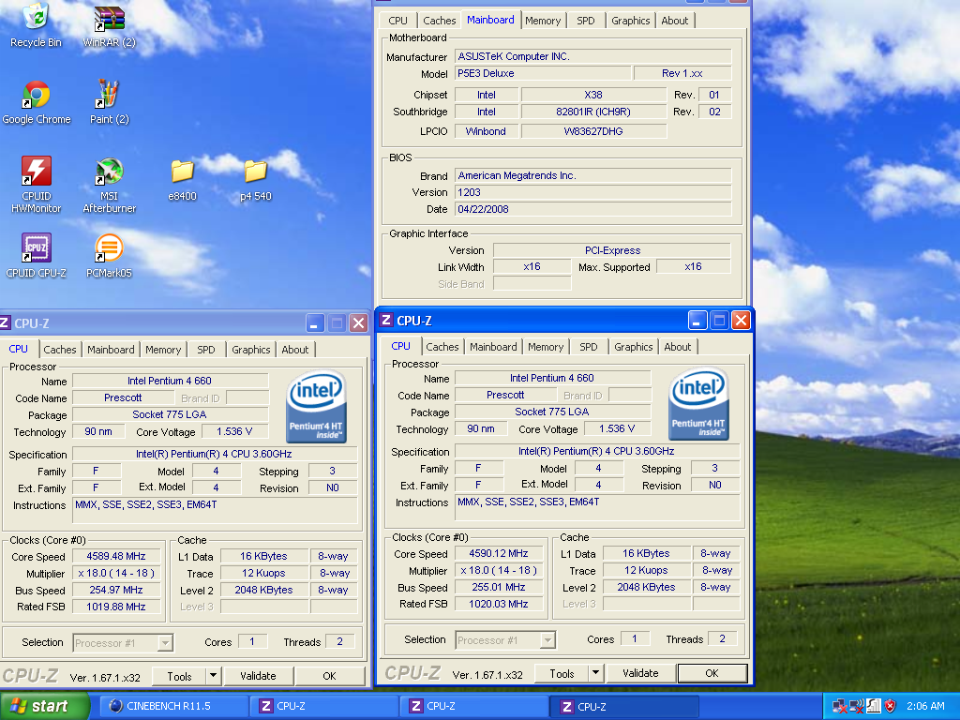Open Graphics tab in top Mainboard window
Viewport: 960px width, 720px height.
(x=630, y=20)
